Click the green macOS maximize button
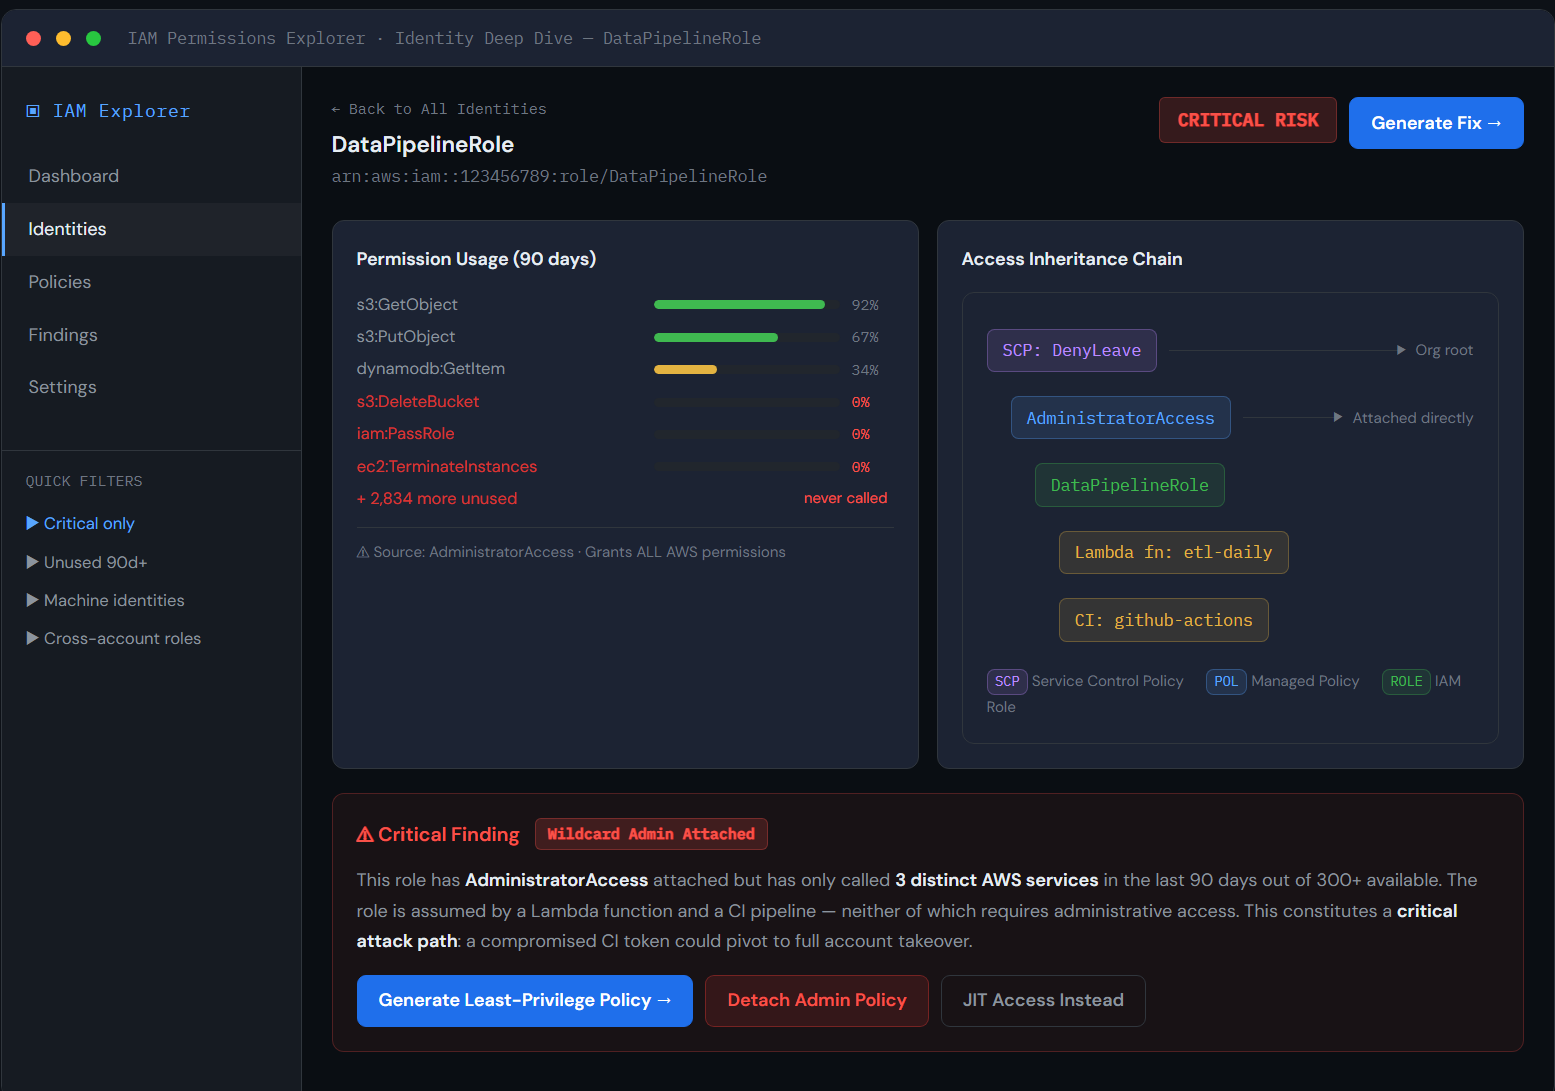Image resolution: width=1555 pixels, height=1091 pixels. pos(94,38)
